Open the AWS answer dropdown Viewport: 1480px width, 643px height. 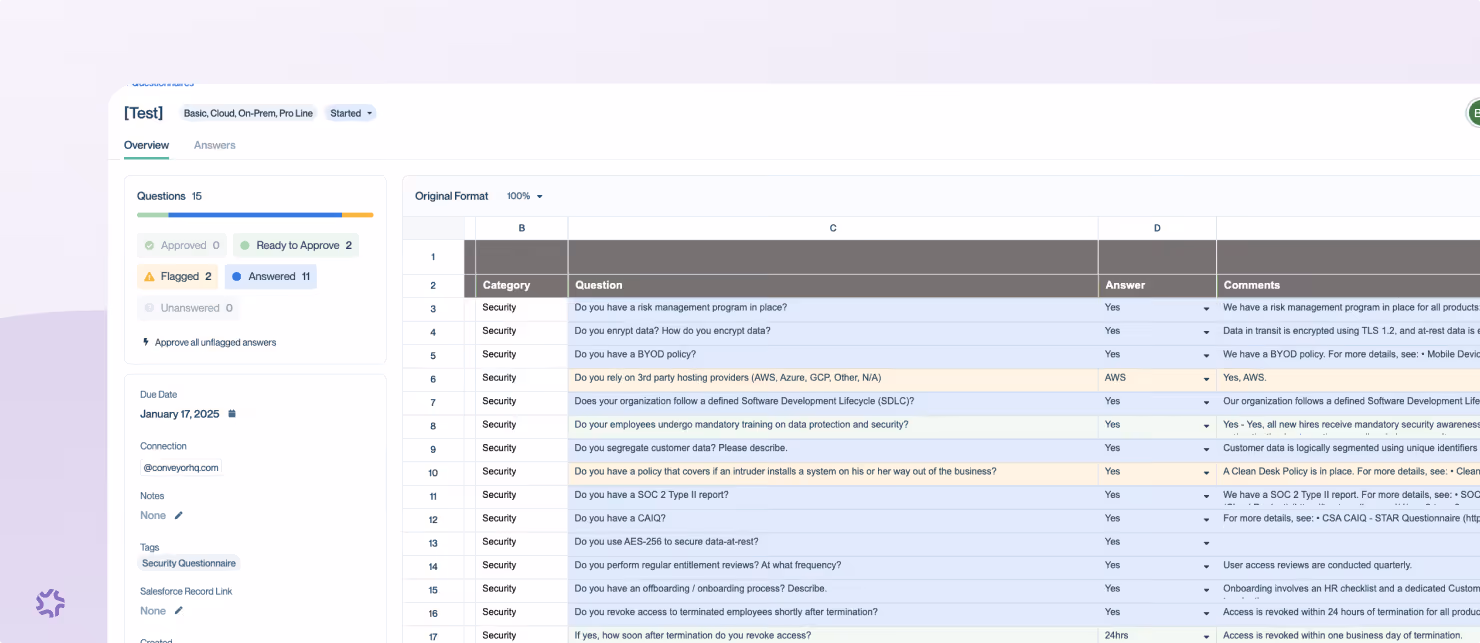(x=1206, y=378)
